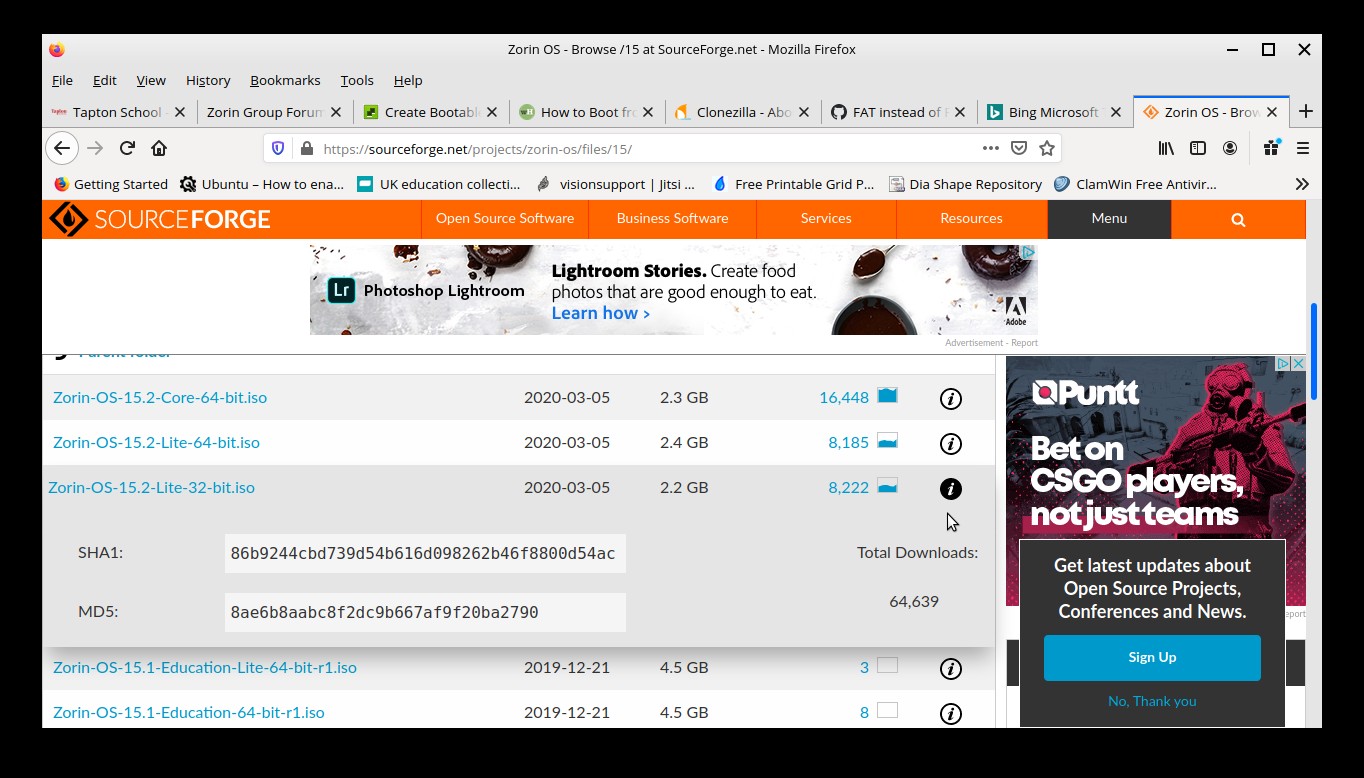Switch to the Clonezilla tab
This screenshot has width=1364, height=778.
742,112
